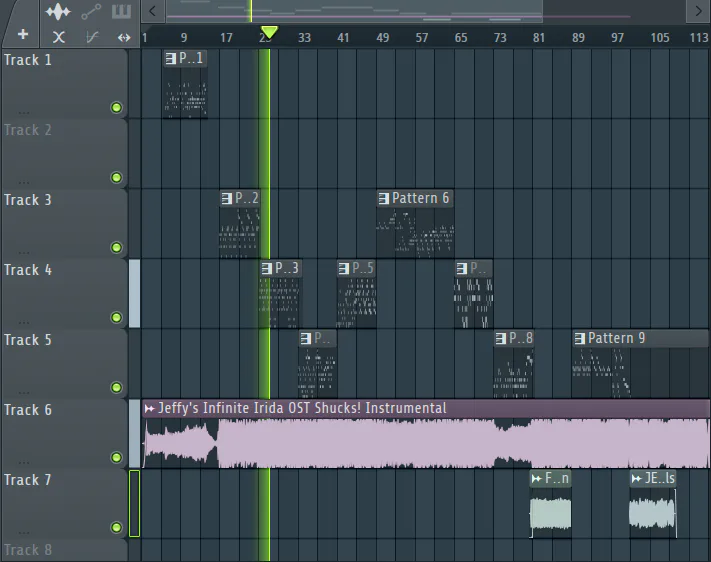
Task: Open menu of P..3 pattern clip
Action: 267,269
